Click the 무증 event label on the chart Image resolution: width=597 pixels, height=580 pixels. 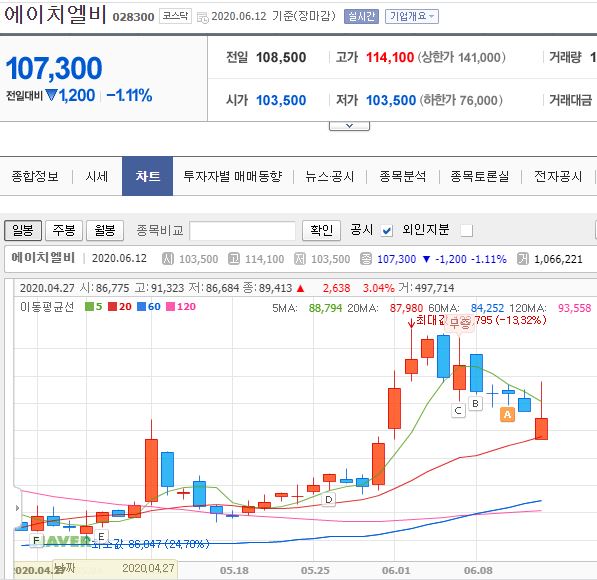tap(460, 323)
